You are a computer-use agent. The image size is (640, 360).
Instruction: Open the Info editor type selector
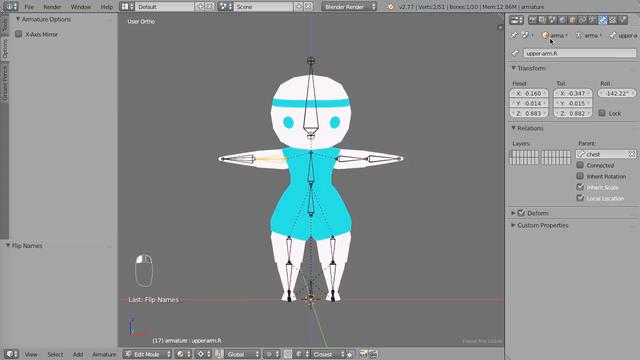(x=10, y=7)
